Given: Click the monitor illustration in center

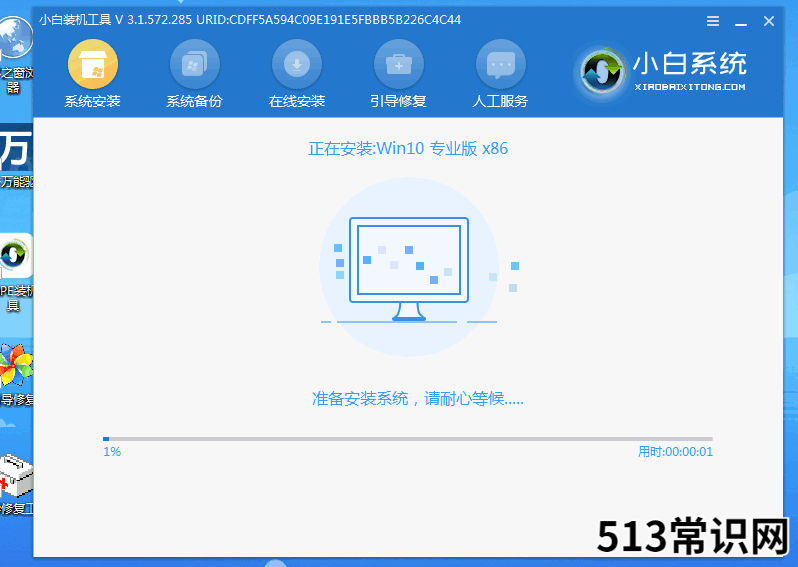Looking at the screenshot, I should [409, 269].
